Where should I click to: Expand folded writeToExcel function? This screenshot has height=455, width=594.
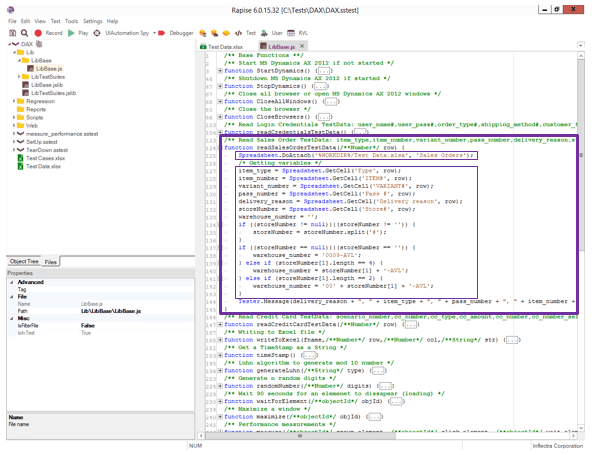tap(220, 340)
